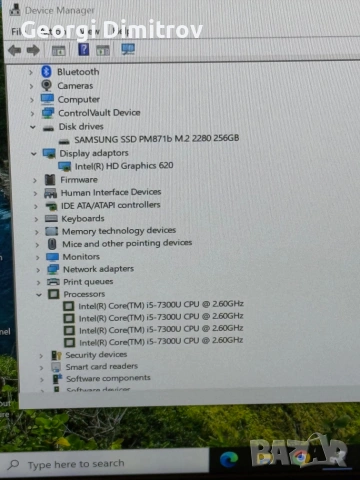This screenshot has height=480, width=360.
Task: Select the ControlVault Device label
Action: (99, 113)
